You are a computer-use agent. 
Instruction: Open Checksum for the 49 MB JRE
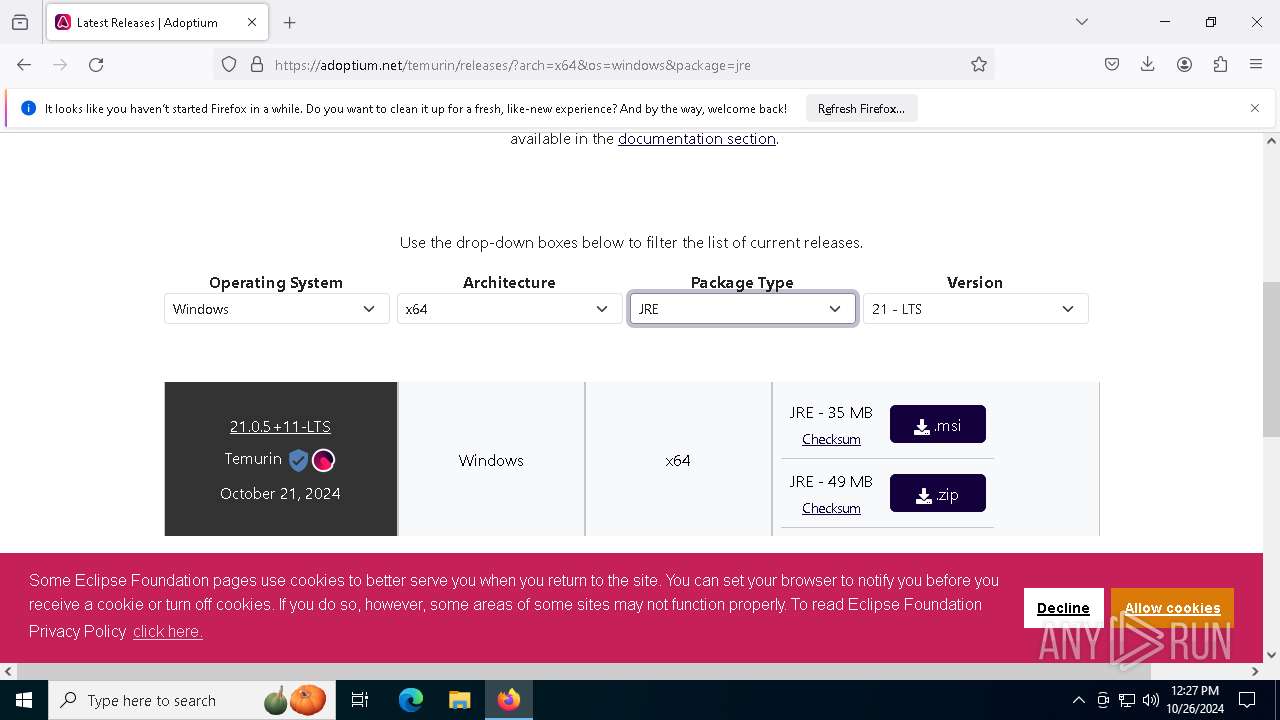(x=831, y=508)
